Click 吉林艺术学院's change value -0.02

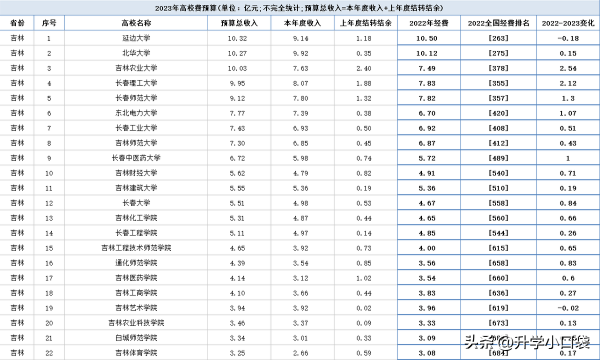coord(568,308)
